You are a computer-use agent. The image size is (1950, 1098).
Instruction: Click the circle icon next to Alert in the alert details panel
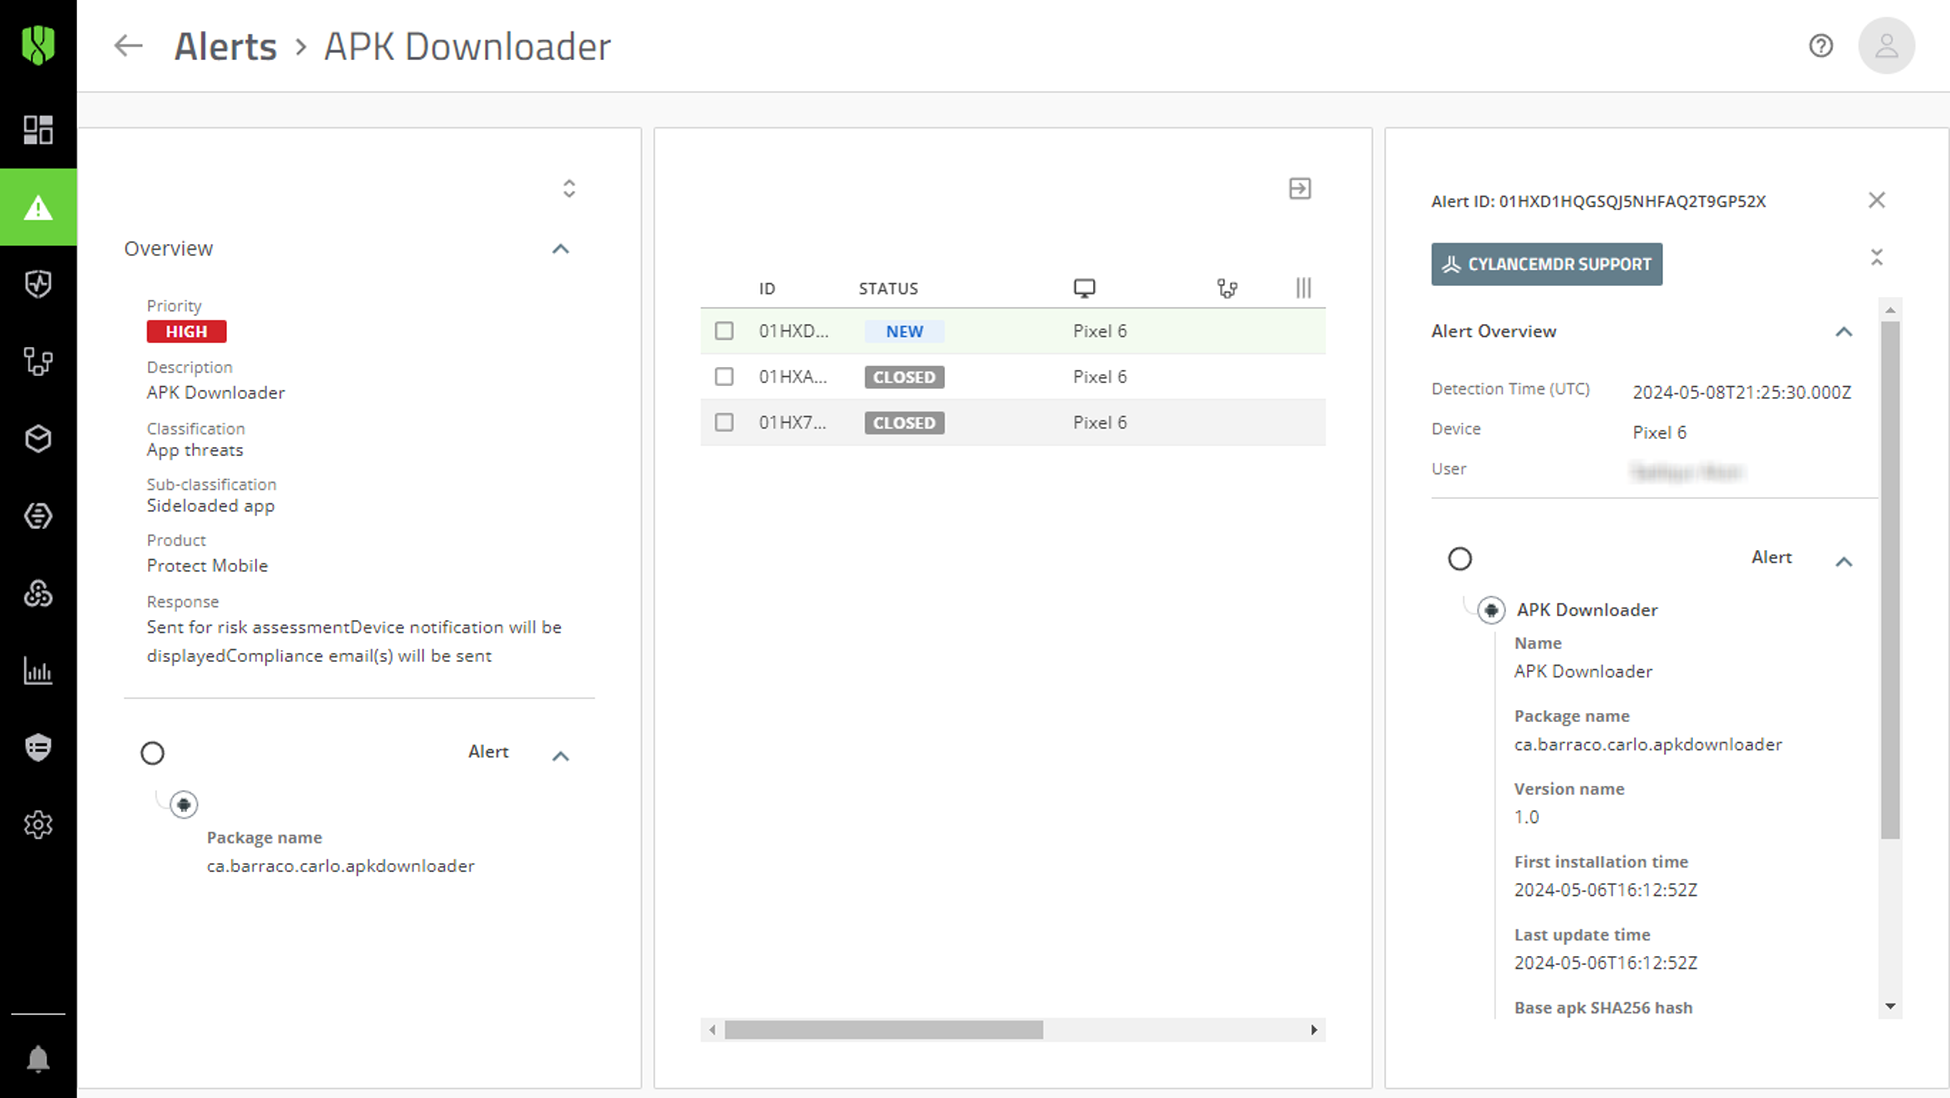pyautogui.click(x=1460, y=559)
